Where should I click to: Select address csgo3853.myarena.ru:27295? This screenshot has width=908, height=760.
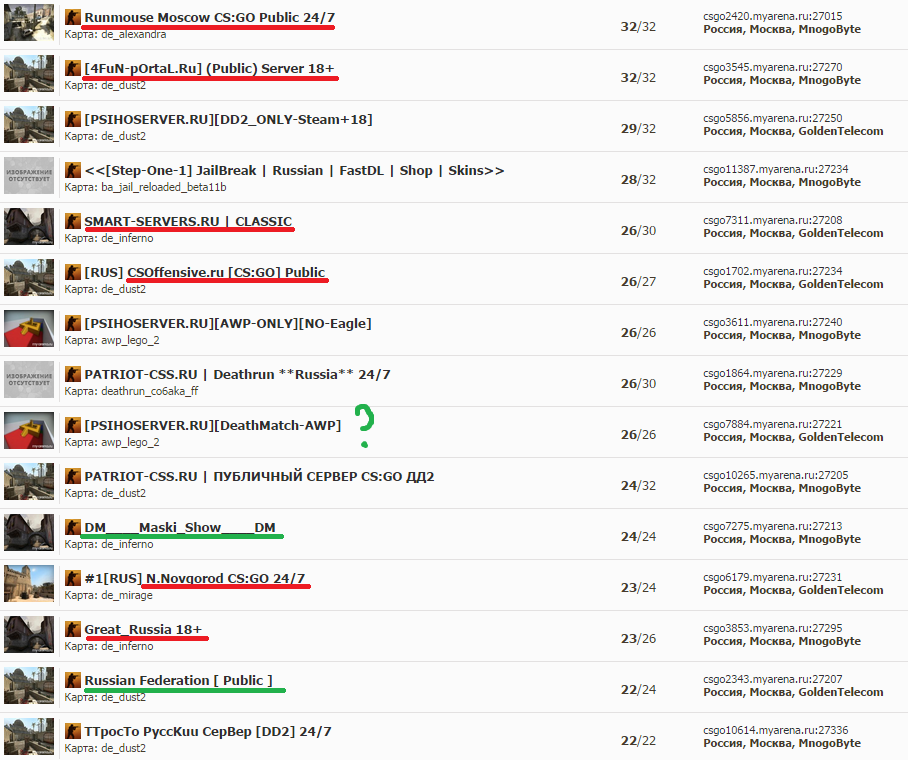(772, 628)
